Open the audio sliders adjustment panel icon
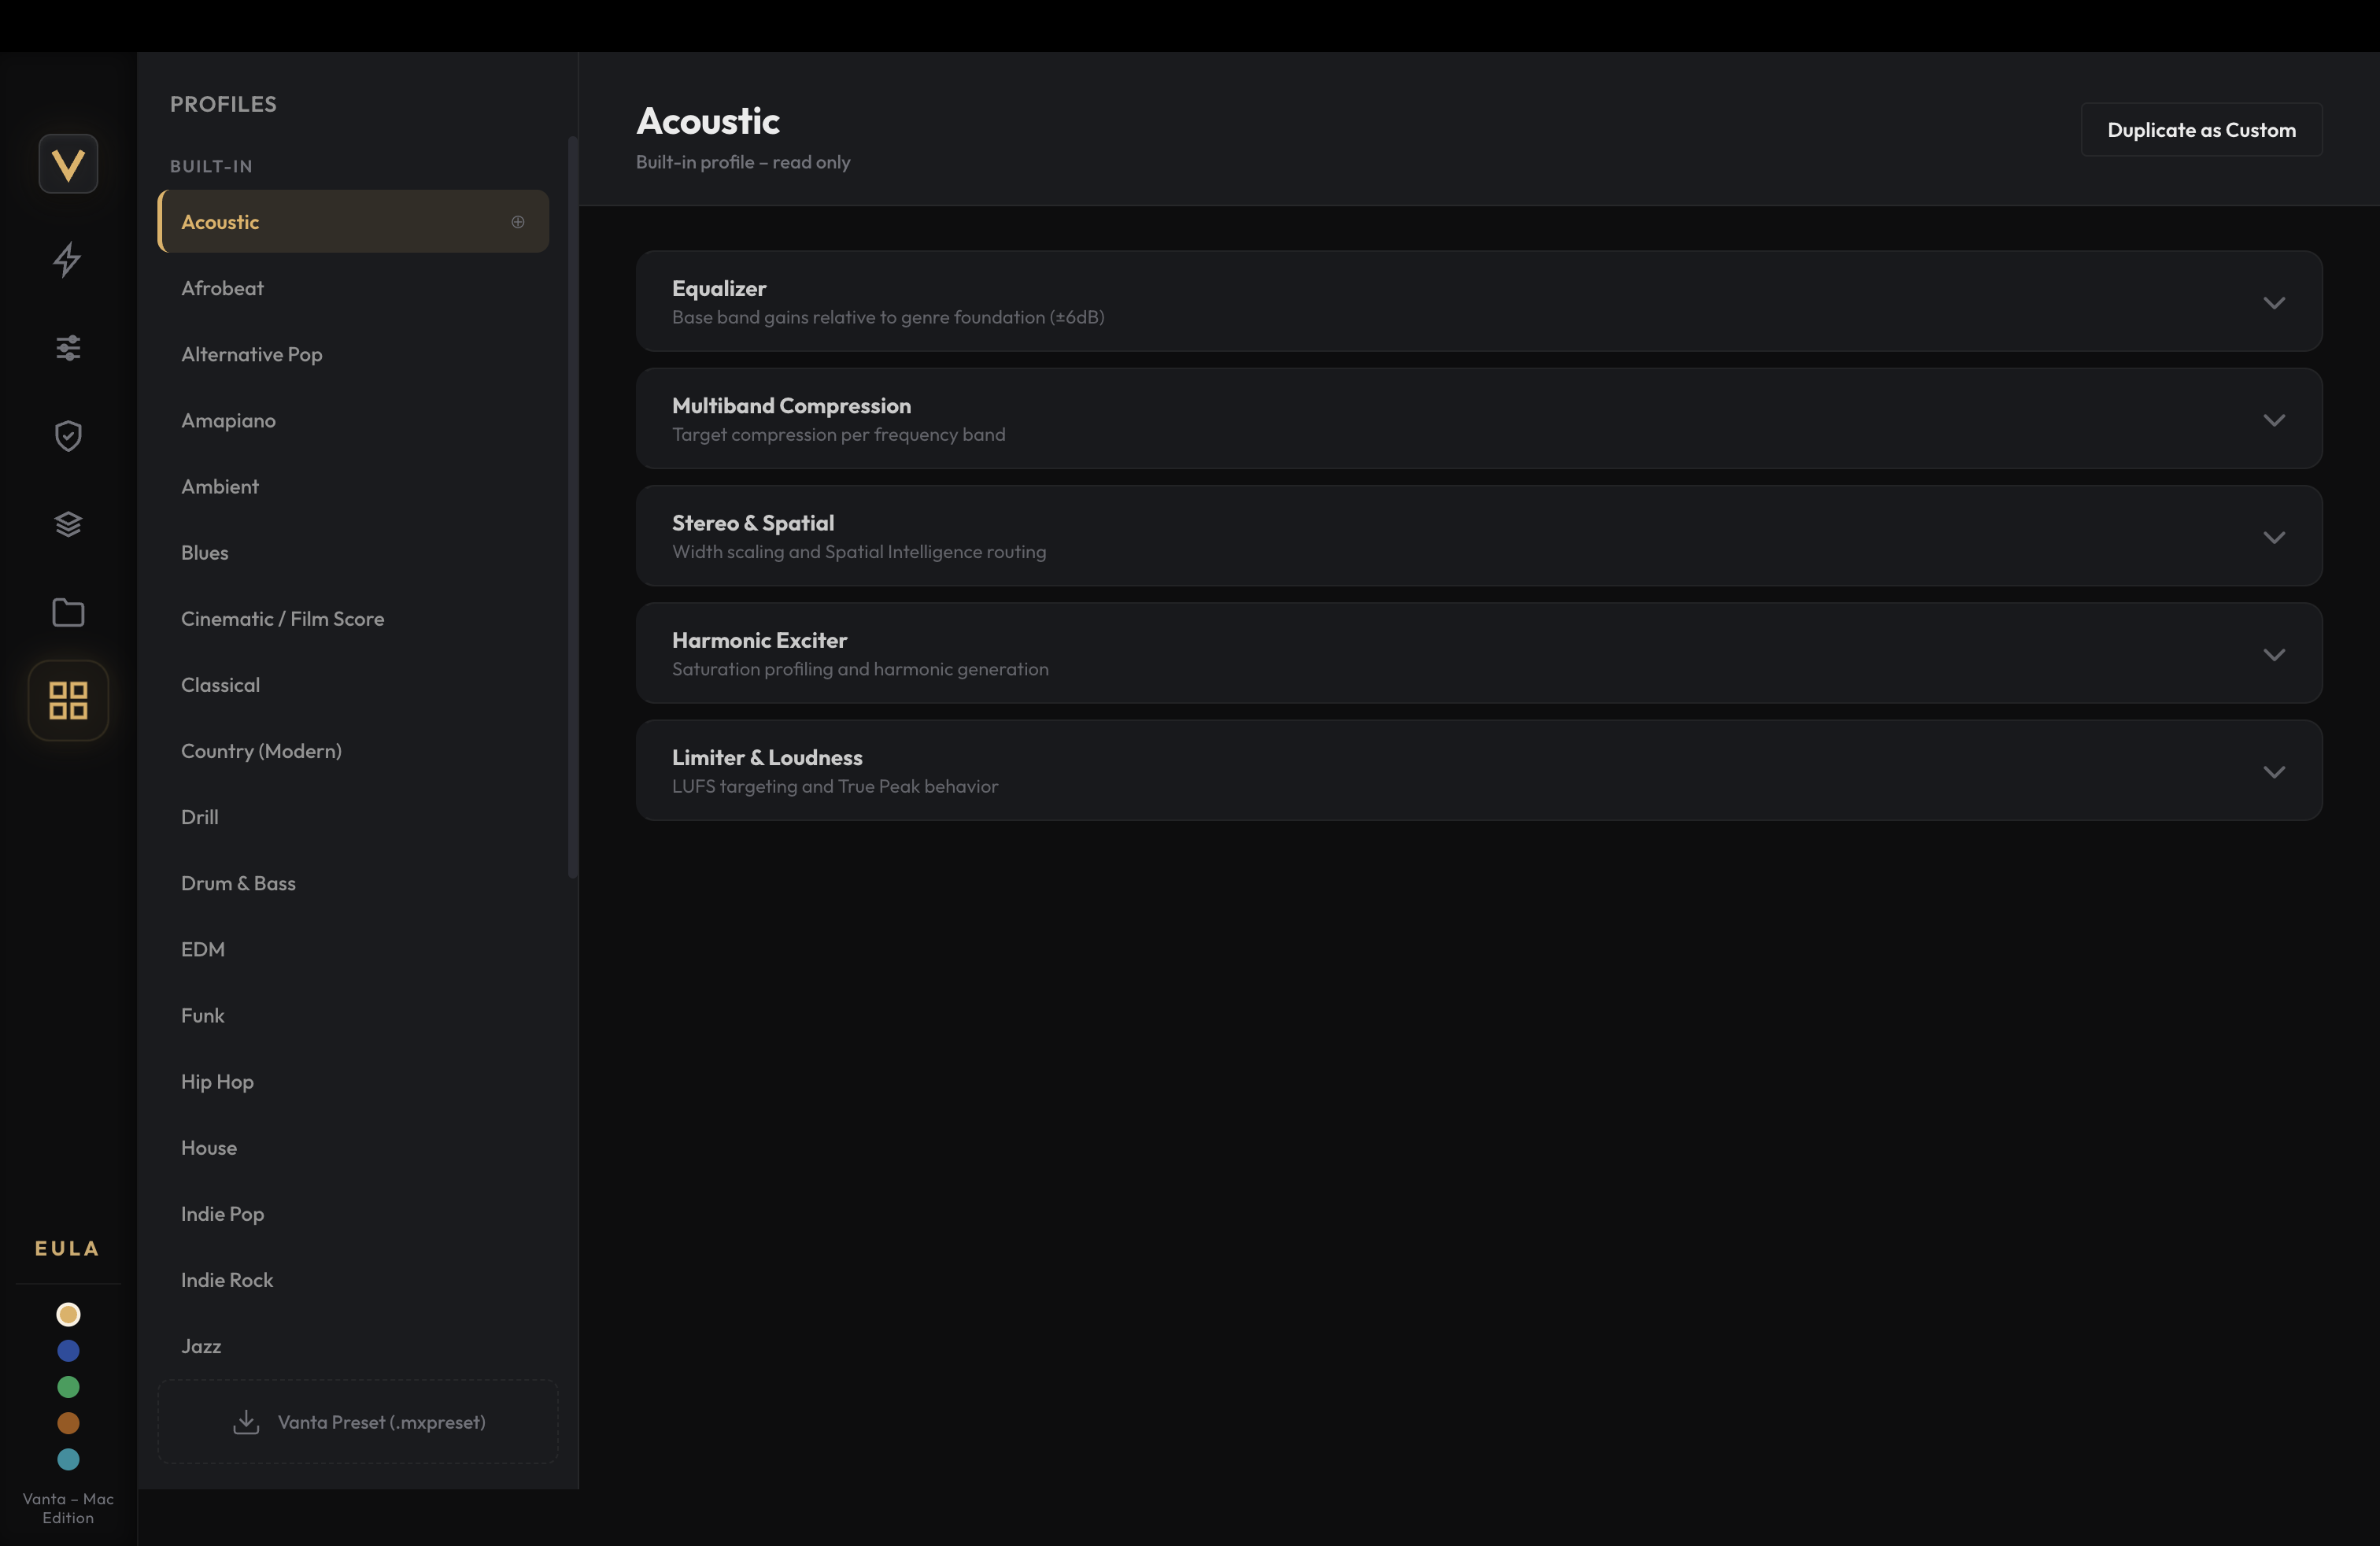Viewport: 2380px width, 1546px height. click(x=68, y=348)
